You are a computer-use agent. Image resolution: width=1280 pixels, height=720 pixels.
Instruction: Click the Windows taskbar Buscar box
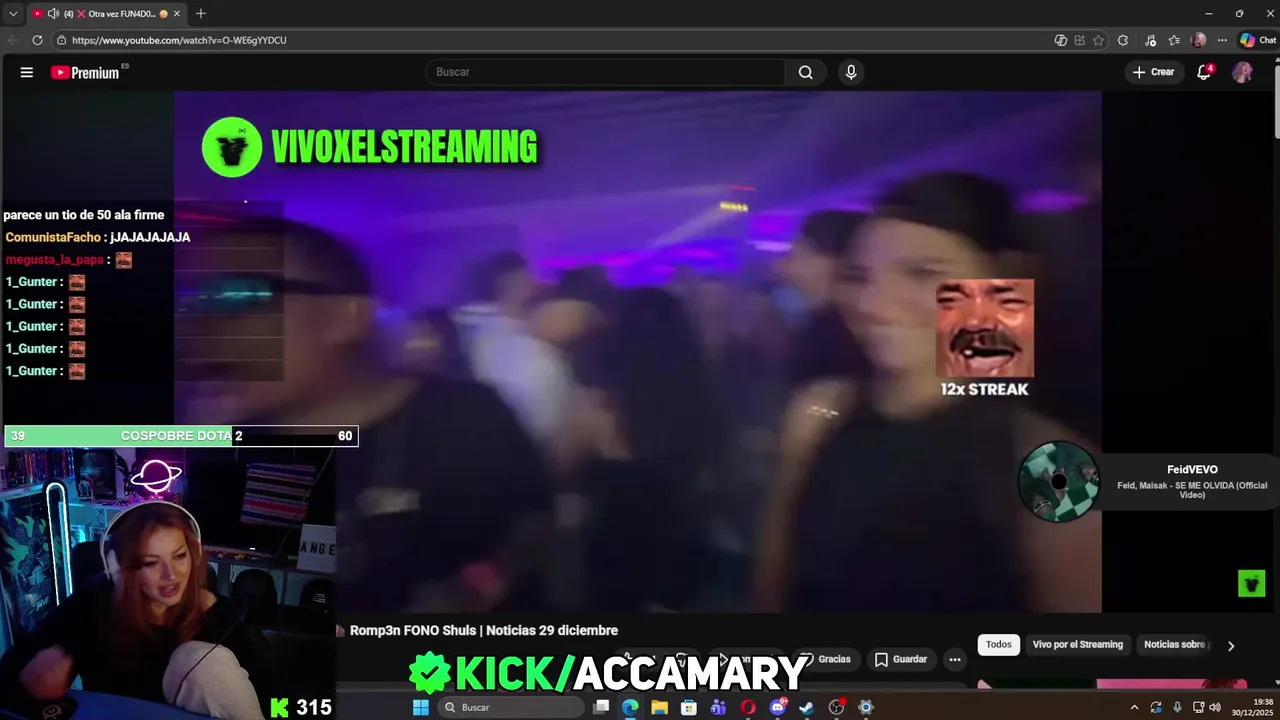[x=511, y=707]
